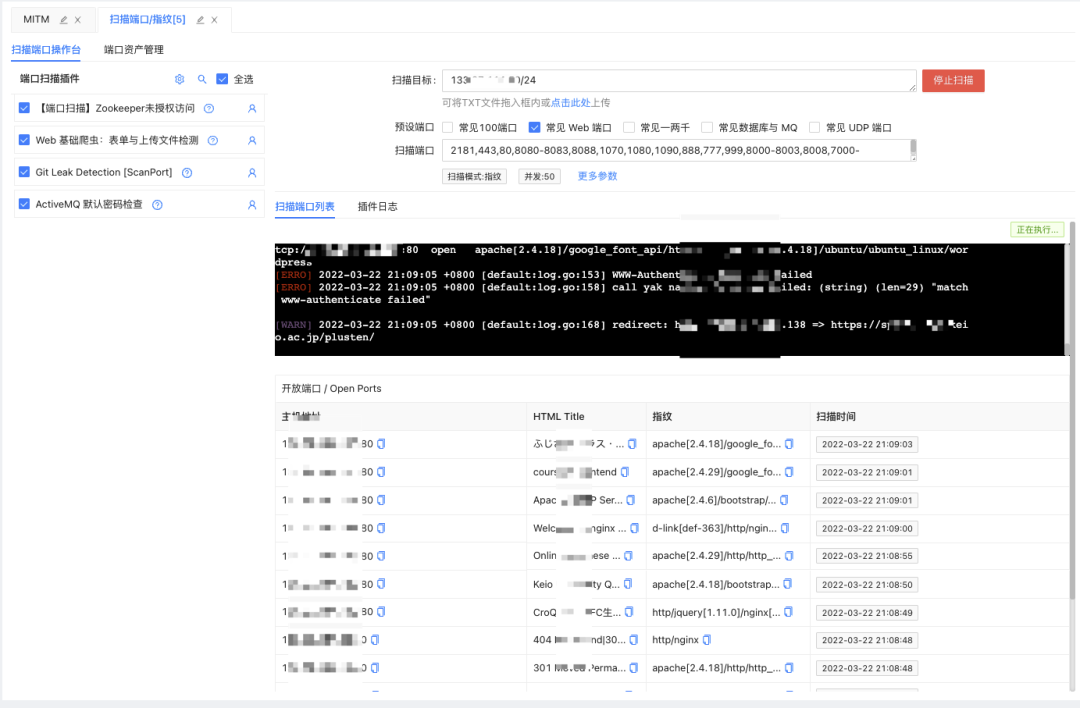Click the 开放端口 / Open Ports heading
This screenshot has width=1080, height=708.
point(331,388)
